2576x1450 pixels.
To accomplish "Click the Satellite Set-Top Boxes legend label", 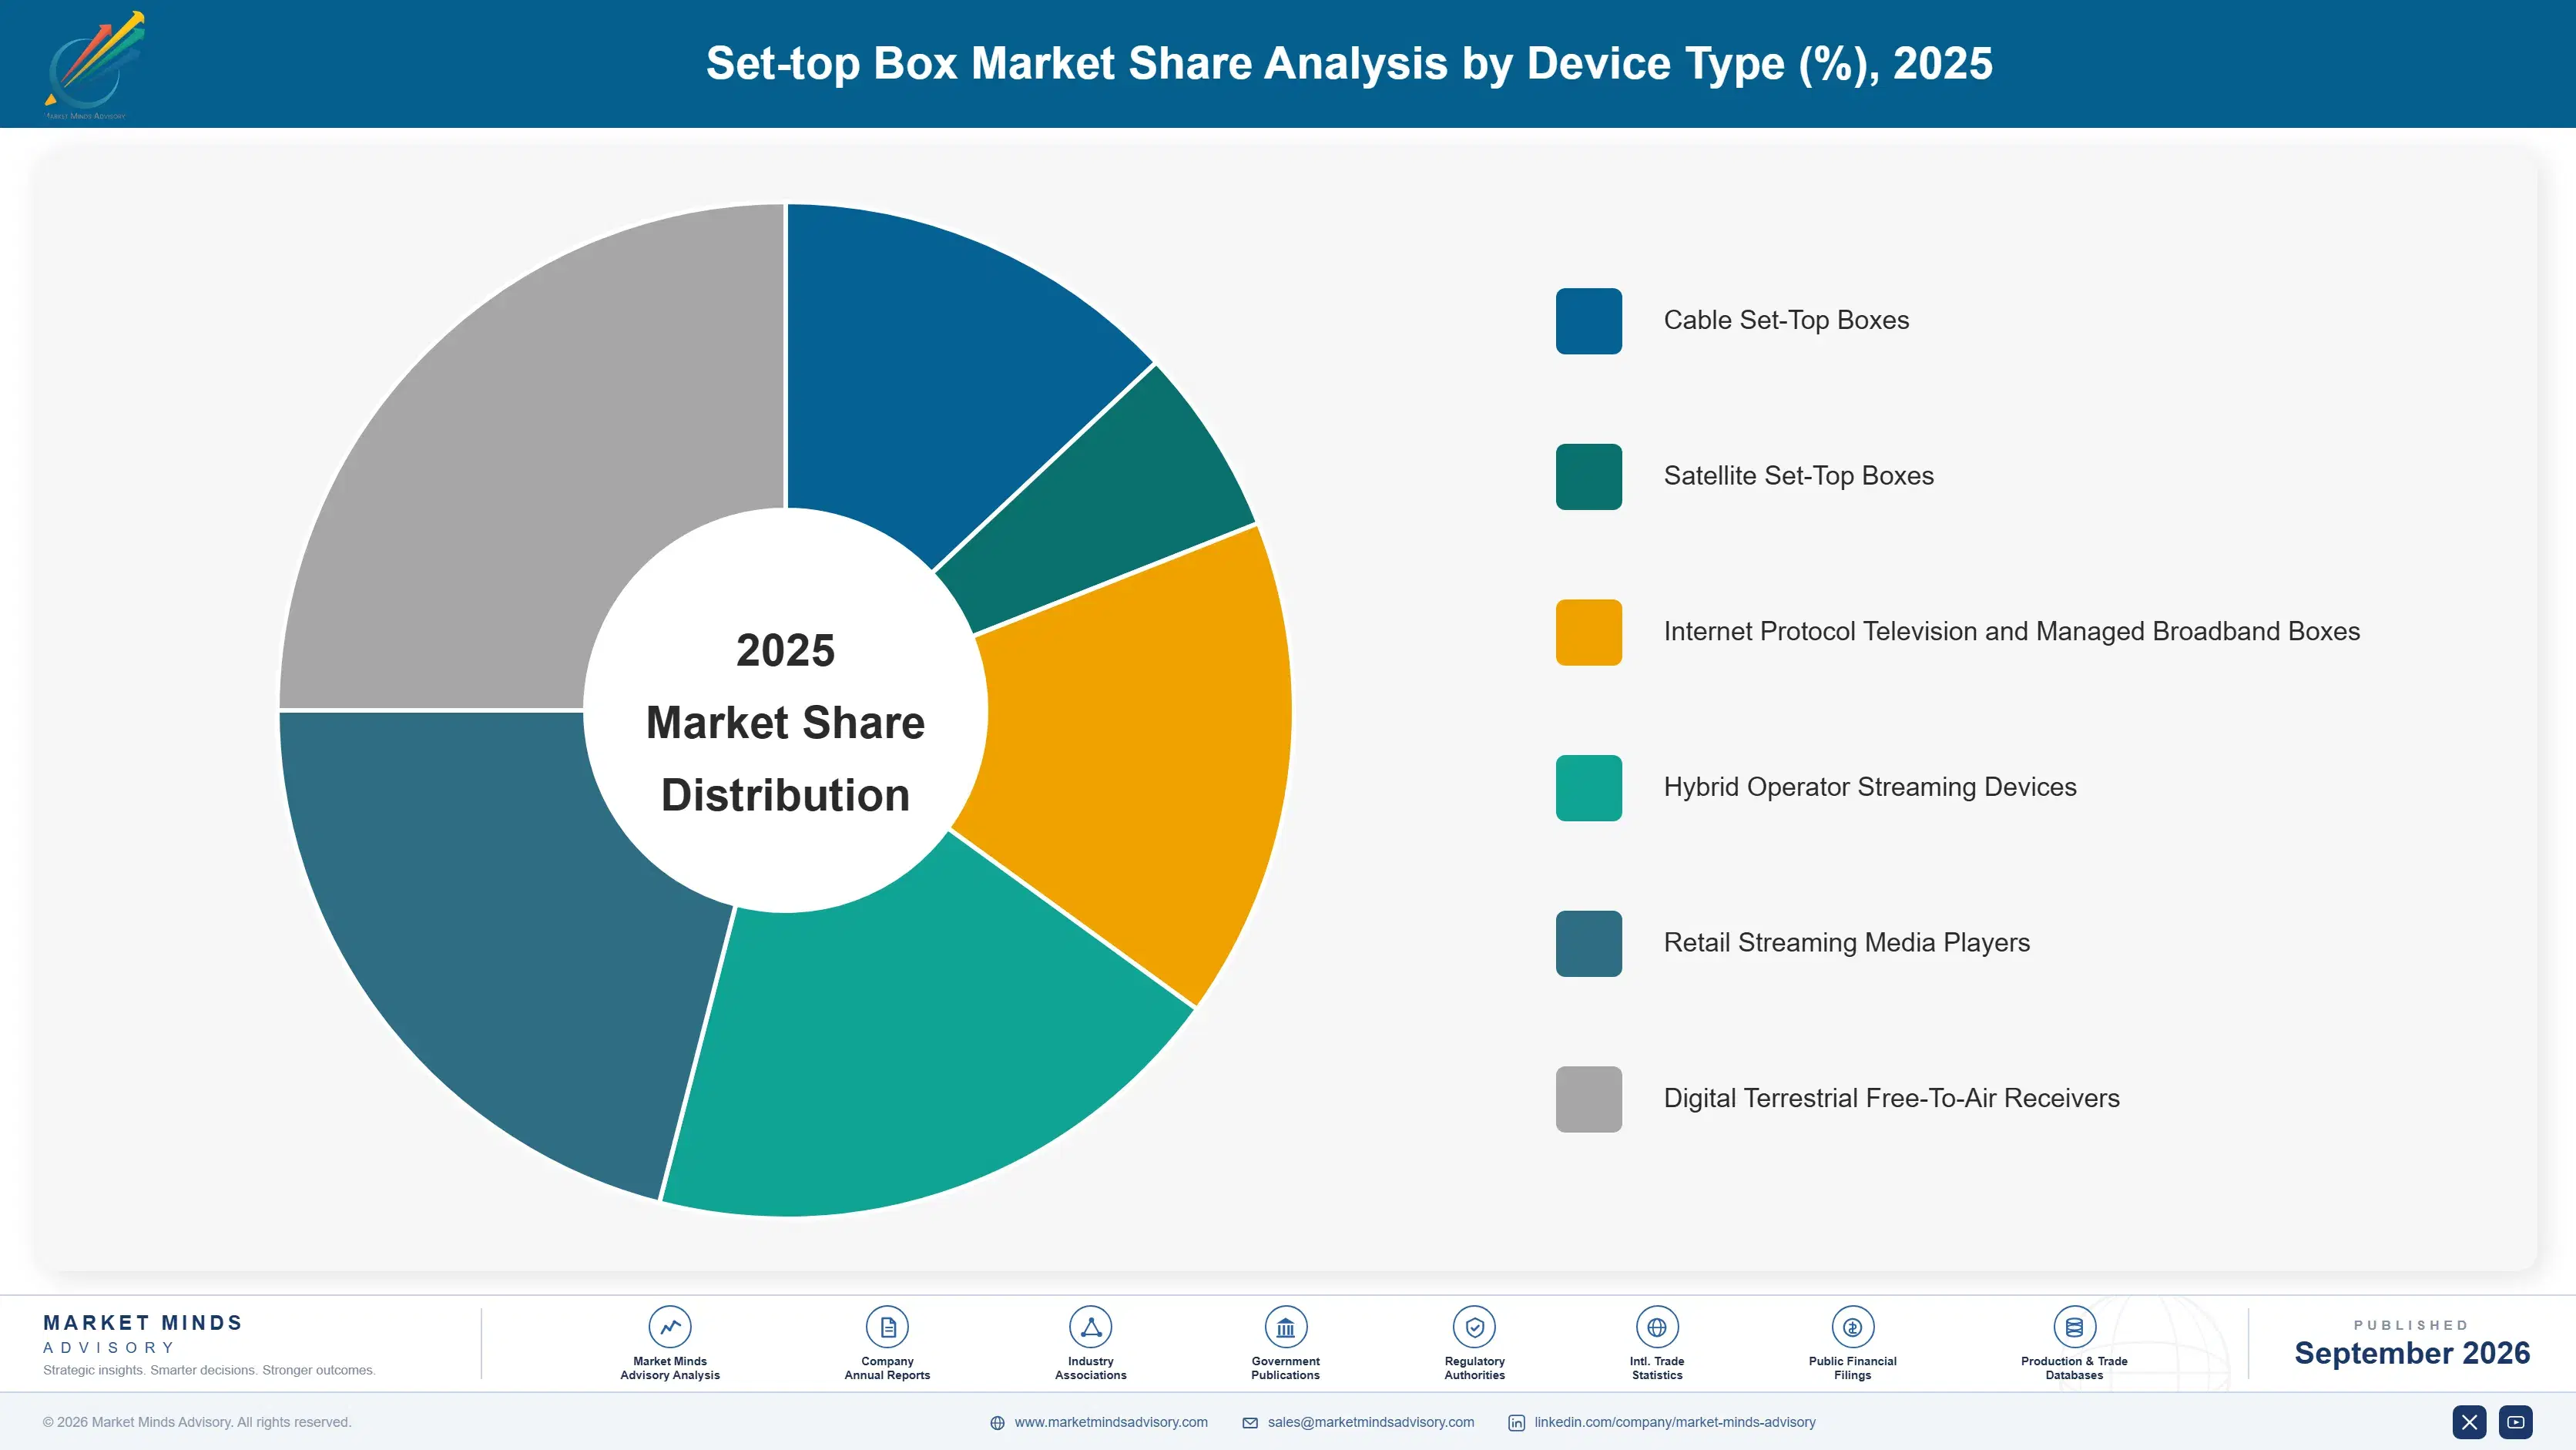I will [x=1798, y=476].
